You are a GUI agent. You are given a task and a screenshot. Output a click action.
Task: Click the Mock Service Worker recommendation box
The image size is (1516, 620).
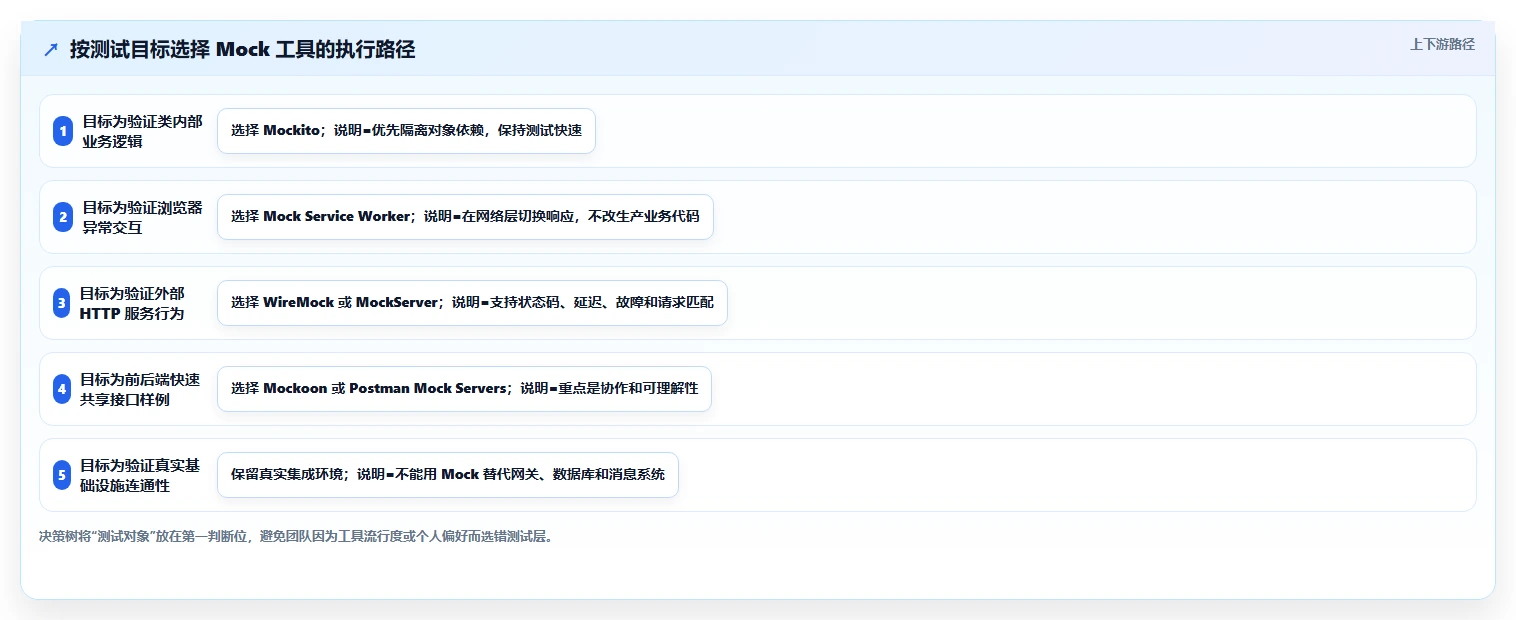click(465, 217)
